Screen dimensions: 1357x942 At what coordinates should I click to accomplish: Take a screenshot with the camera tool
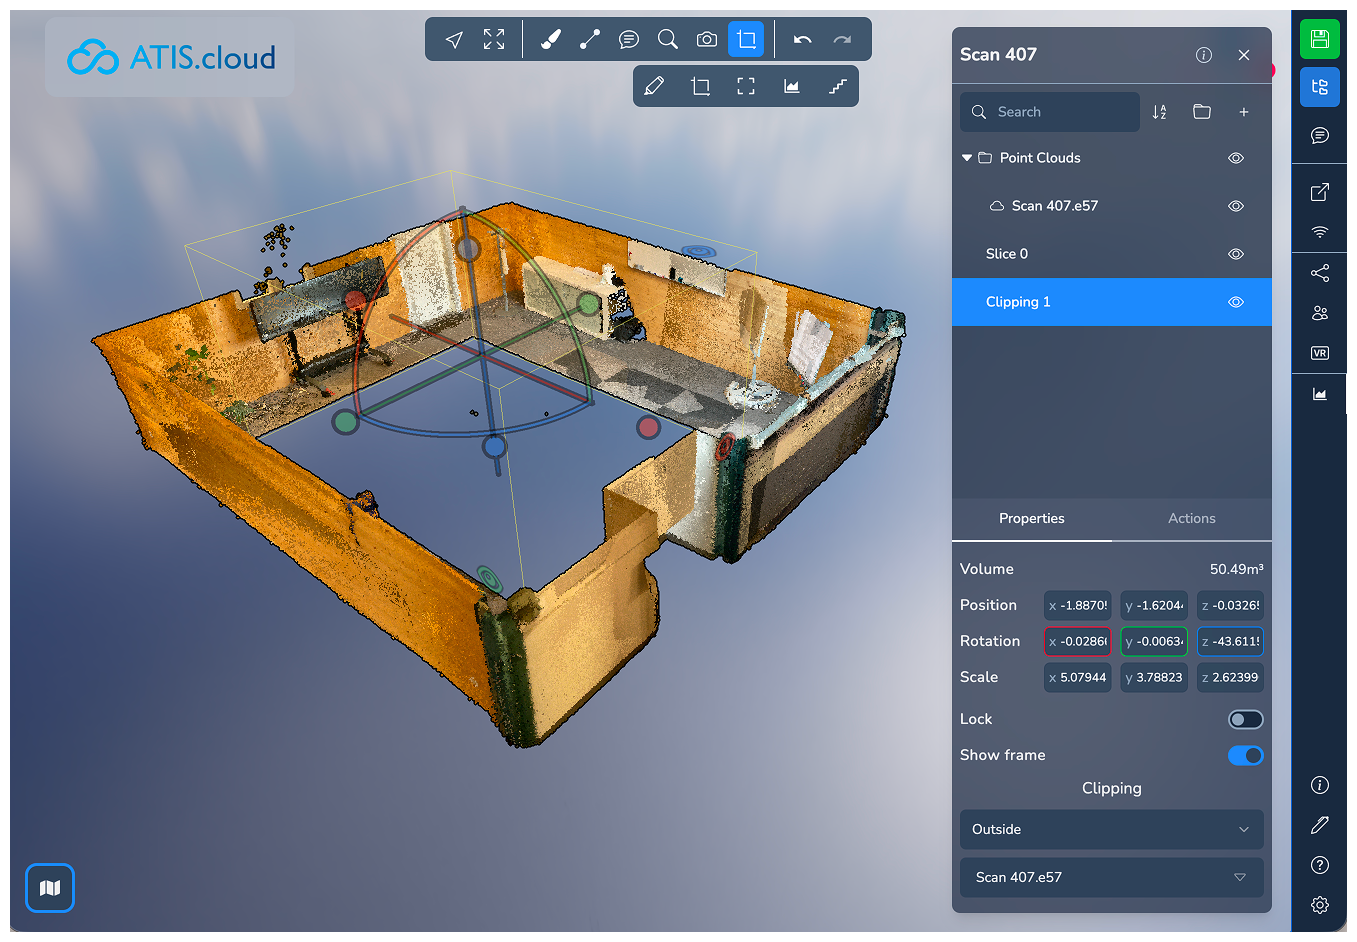click(706, 39)
